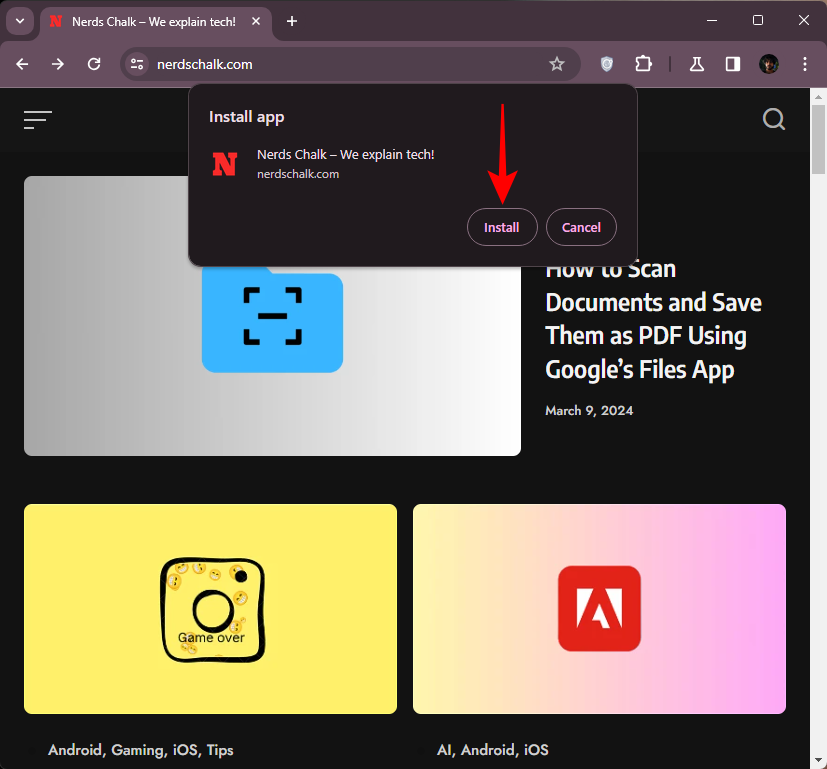The image size is (827, 769).
Task: Open the site hamburger menu
Action: [38, 120]
